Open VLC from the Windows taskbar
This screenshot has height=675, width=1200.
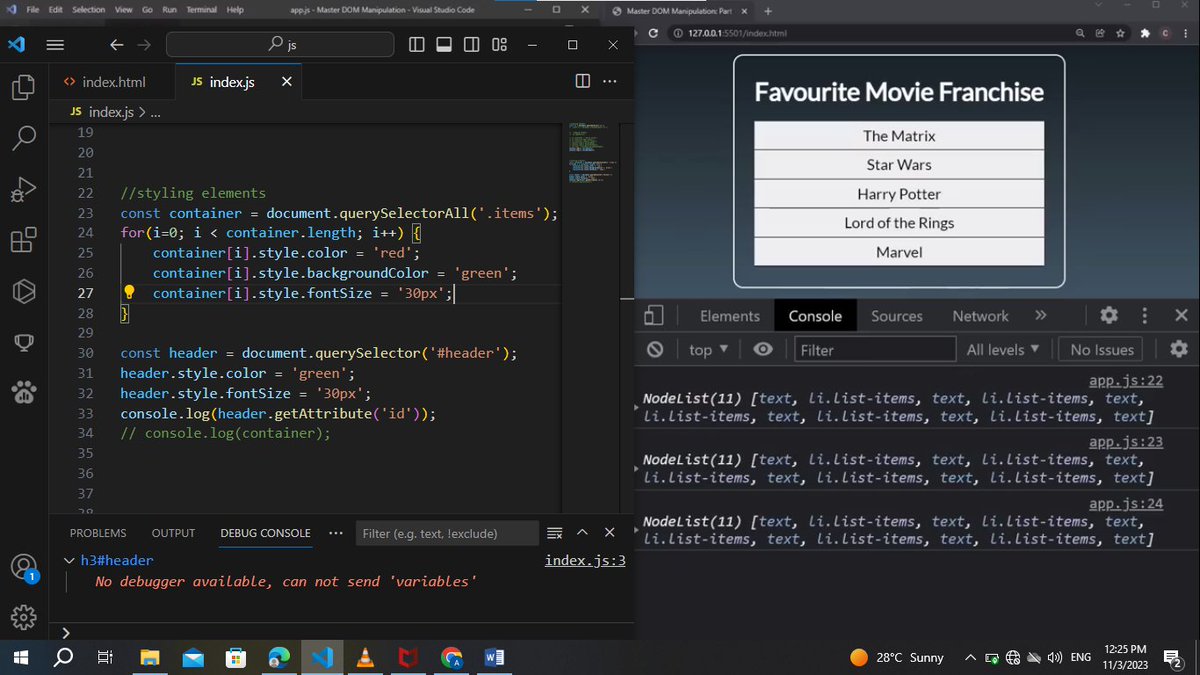(365, 657)
